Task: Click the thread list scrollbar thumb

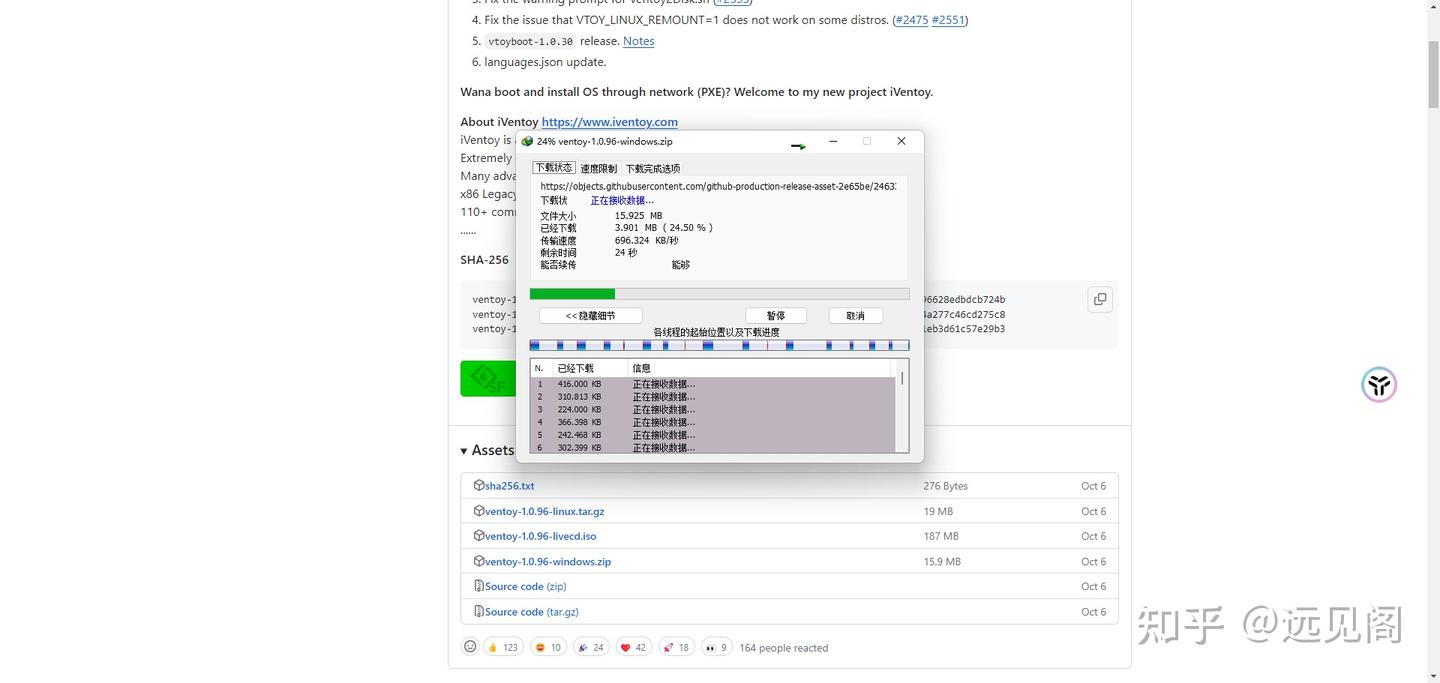Action: pos(902,378)
